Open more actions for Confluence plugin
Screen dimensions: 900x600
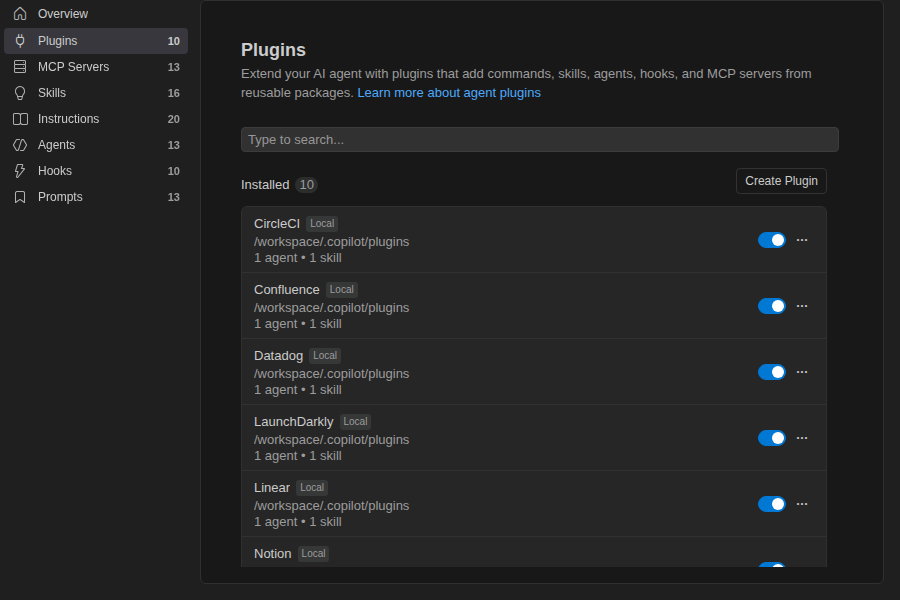pos(802,306)
